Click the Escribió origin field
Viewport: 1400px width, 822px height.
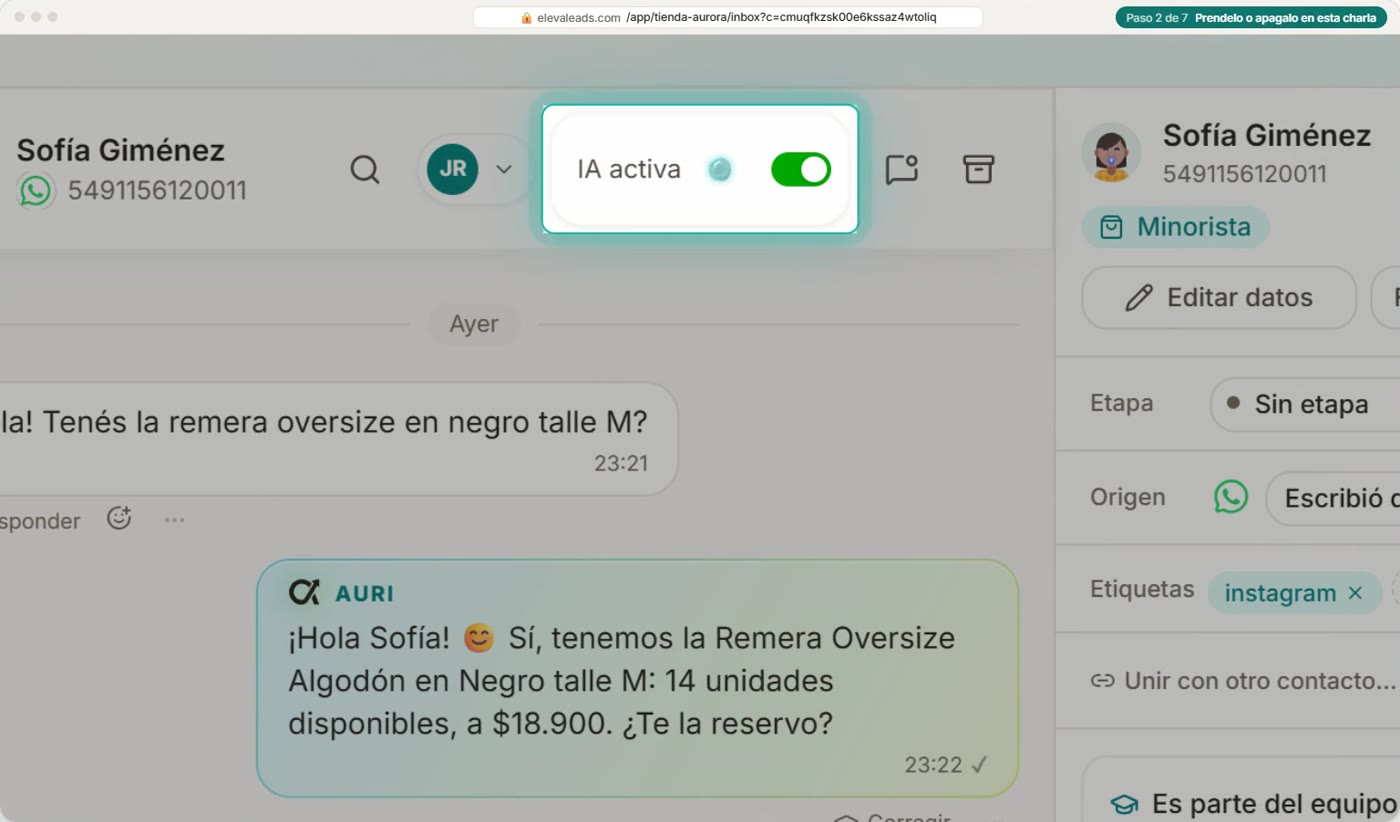(x=1333, y=498)
